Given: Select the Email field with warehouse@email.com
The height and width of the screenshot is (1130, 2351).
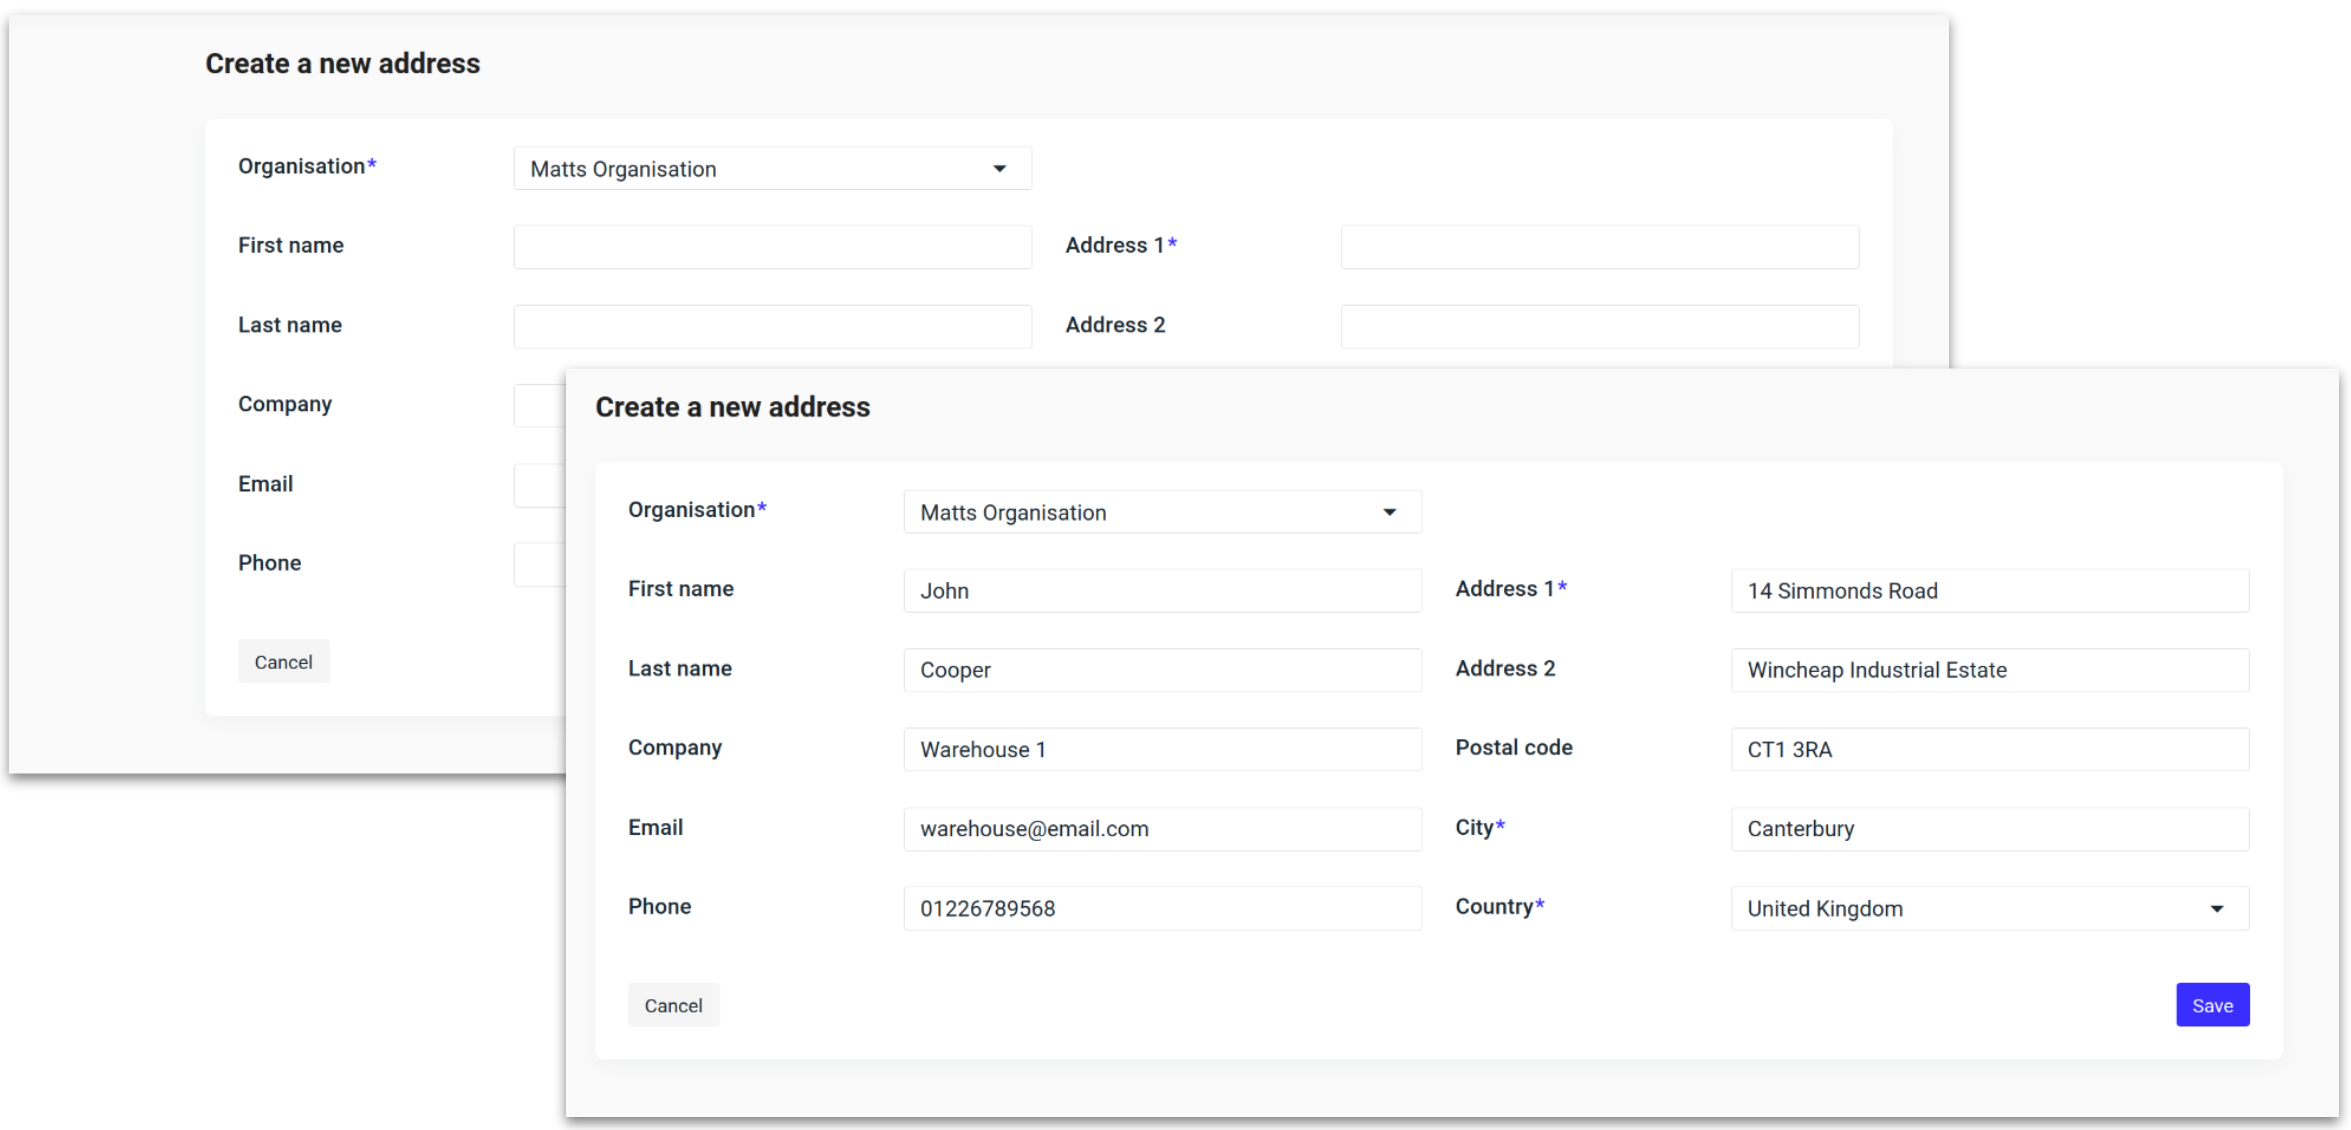Looking at the screenshot, I should pos(1160,828).
